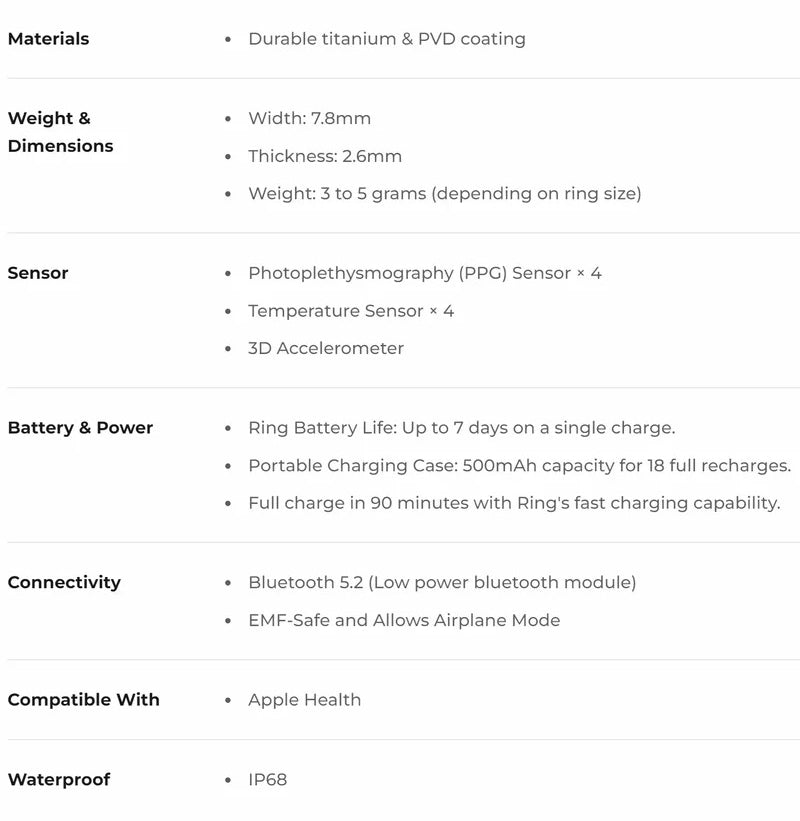
Task: Select the Connectivity row heading
Action: pos(64,583)
